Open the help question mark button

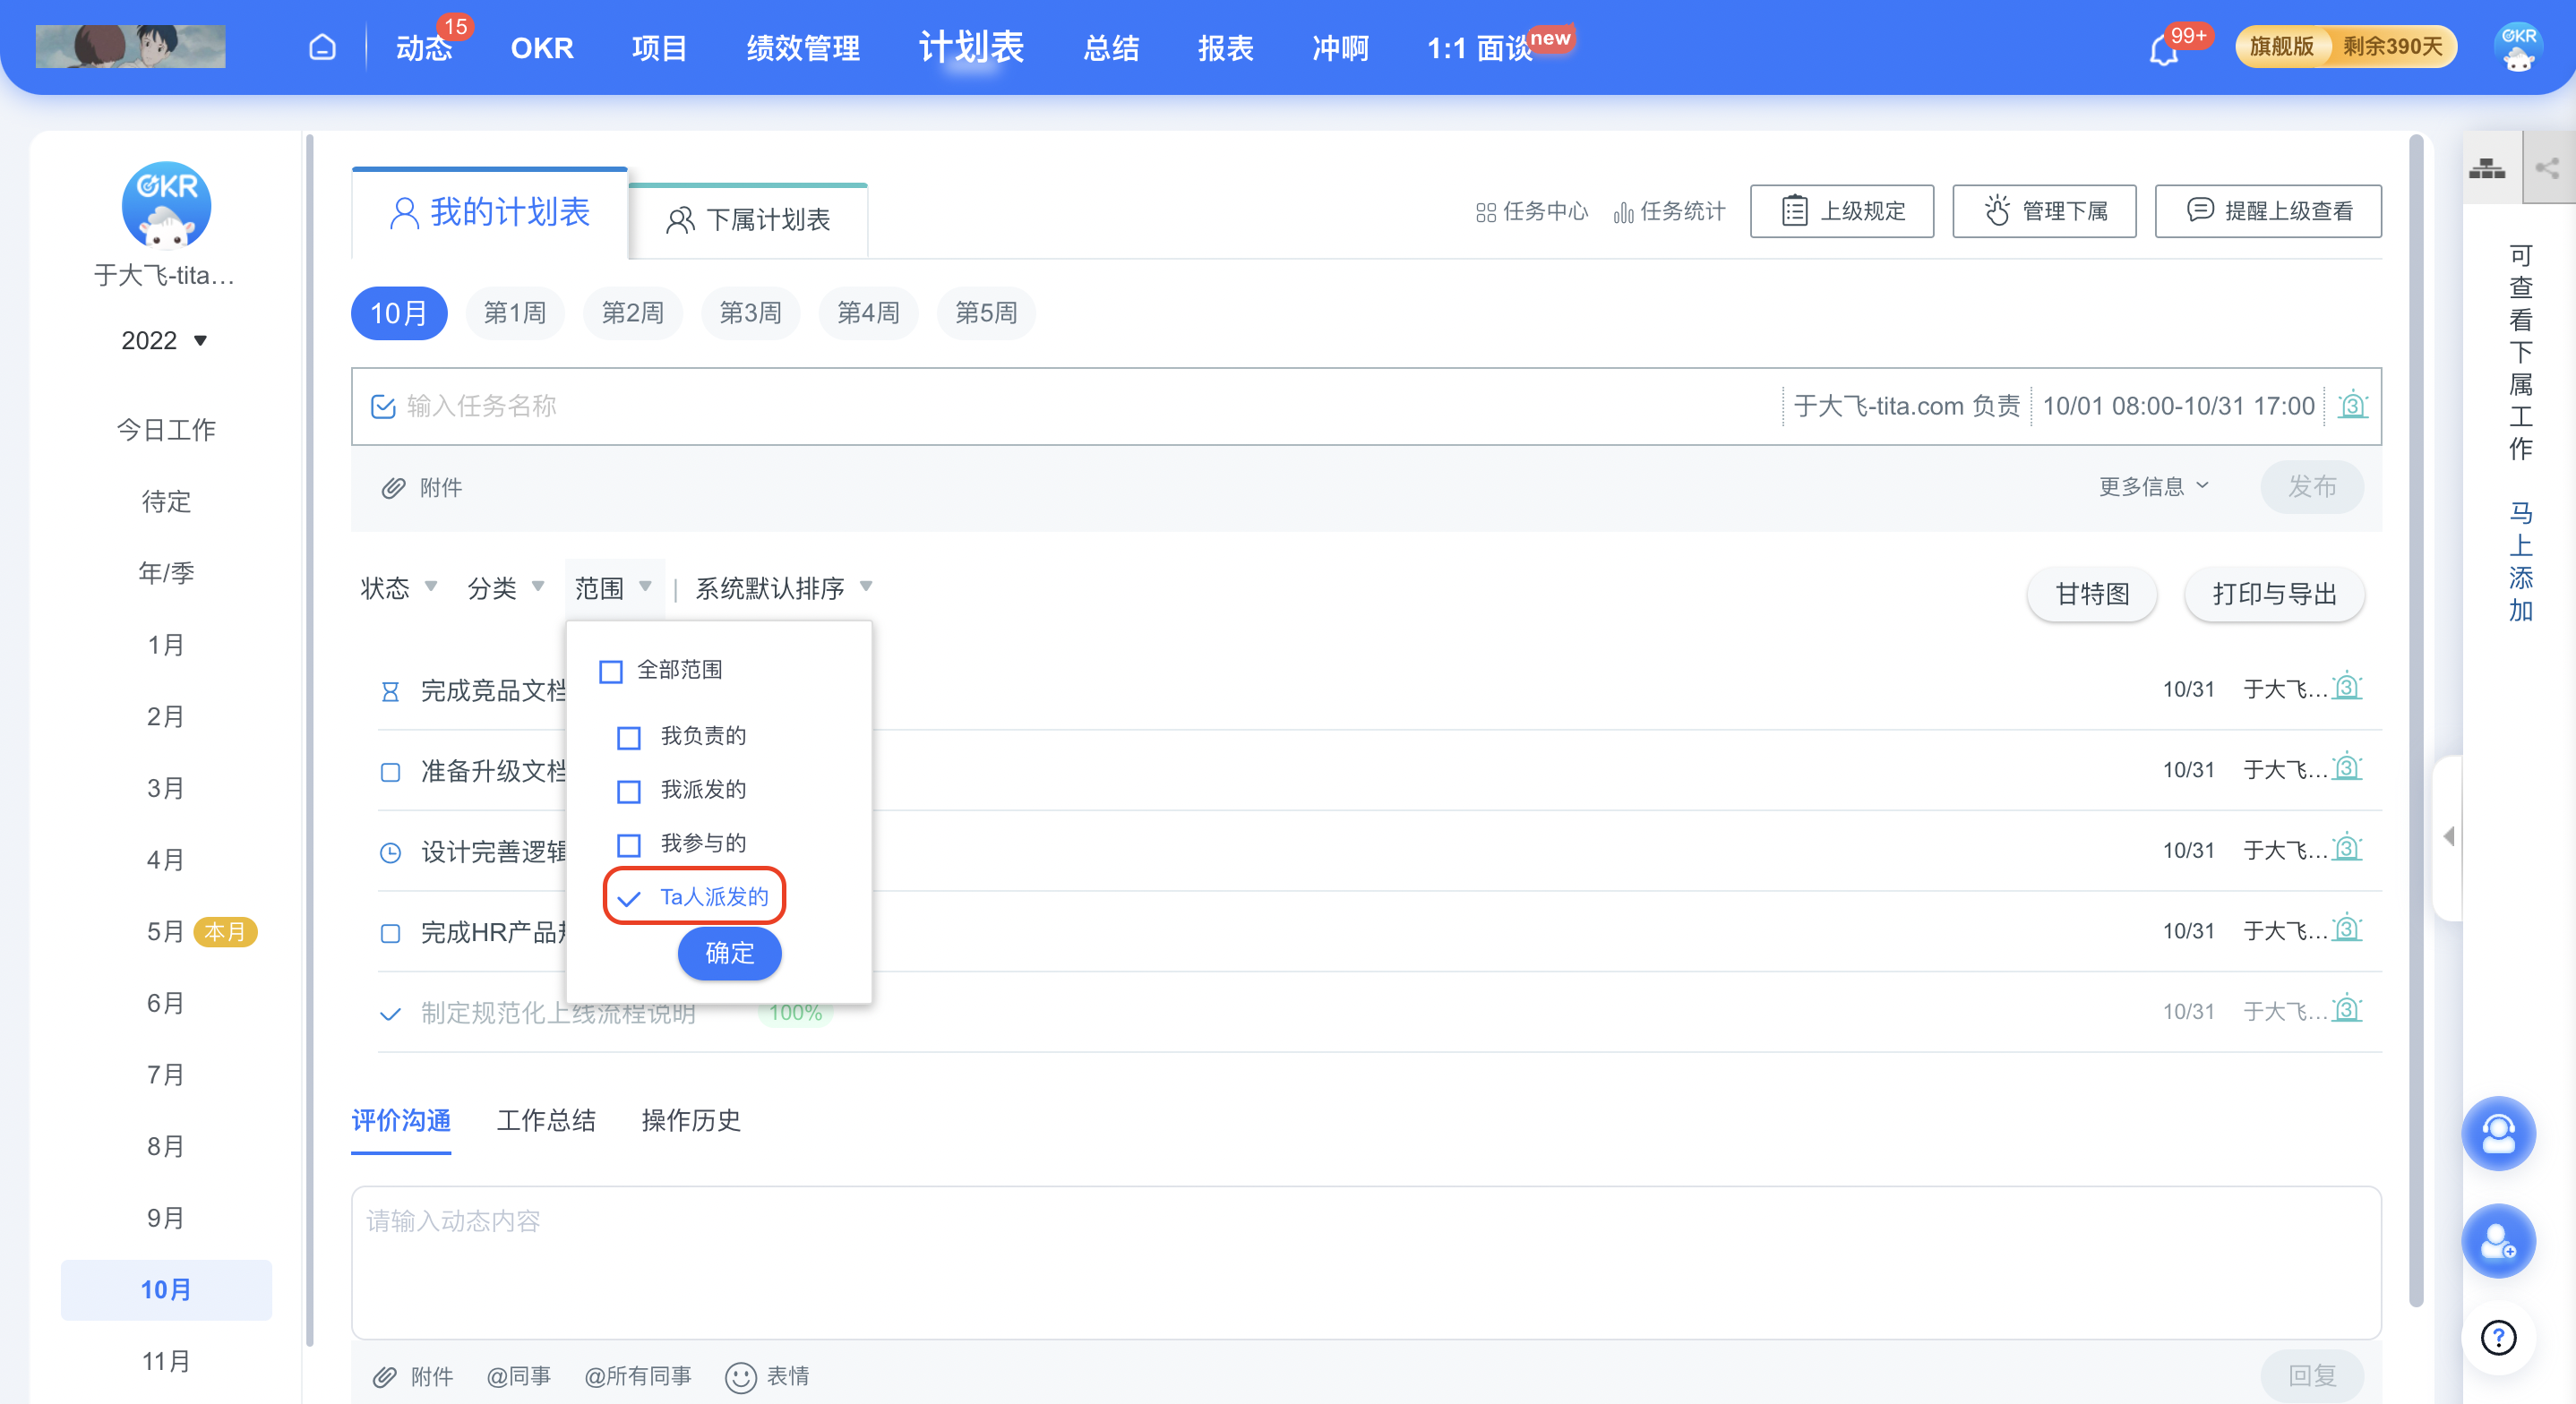click(2498, 1337)
